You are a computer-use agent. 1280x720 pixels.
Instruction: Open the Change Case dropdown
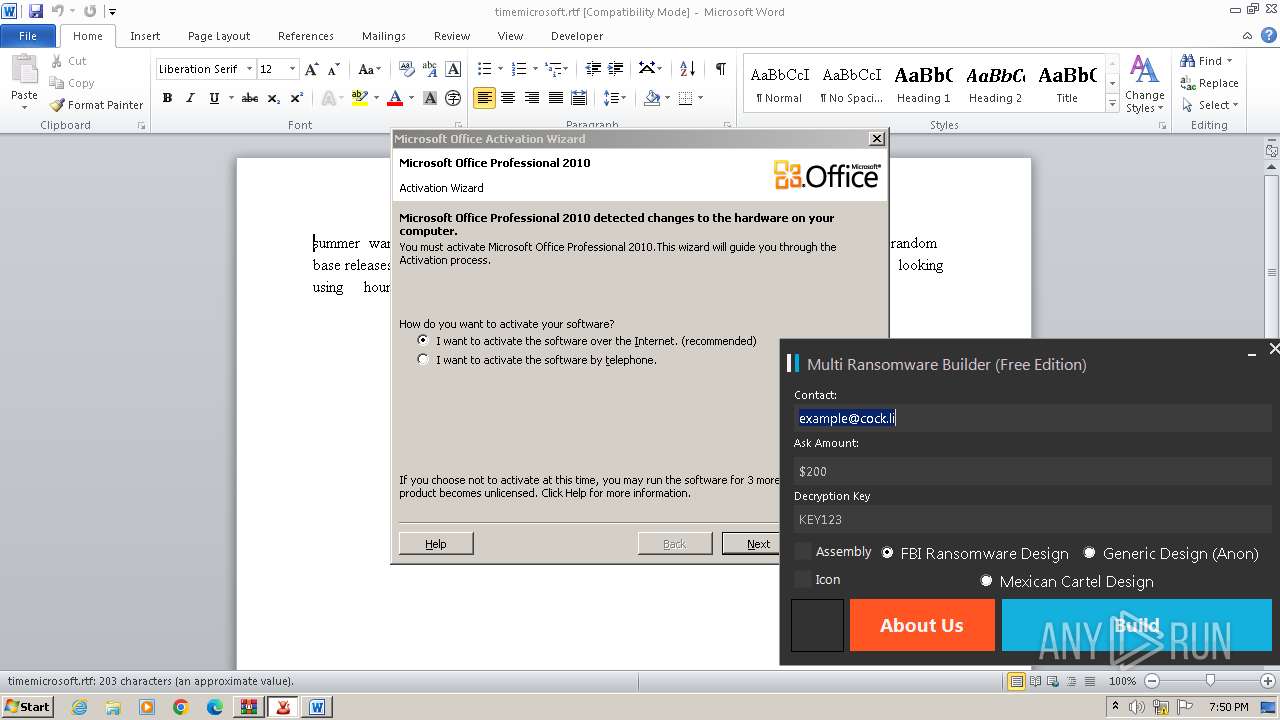369,69
